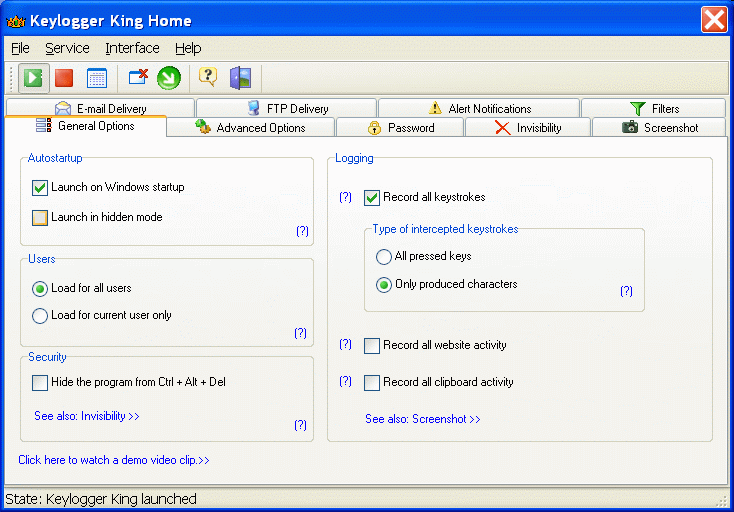Enable Record all website activity
The image size is (734, 512).
click(372, 346)
